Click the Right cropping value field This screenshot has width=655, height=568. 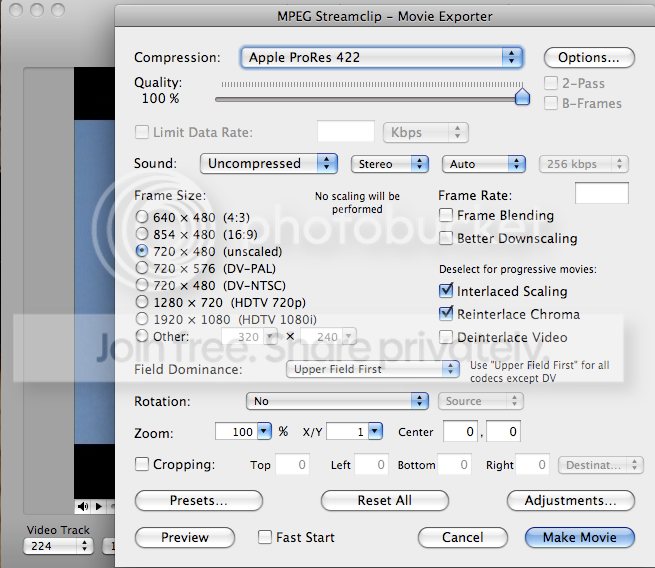pos(533,464)
